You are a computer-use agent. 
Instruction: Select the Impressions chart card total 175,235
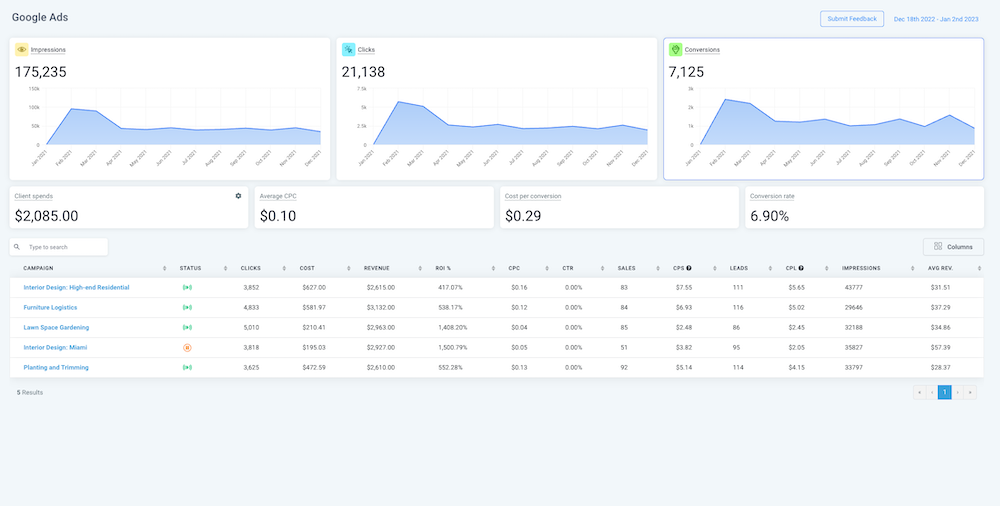41,72
